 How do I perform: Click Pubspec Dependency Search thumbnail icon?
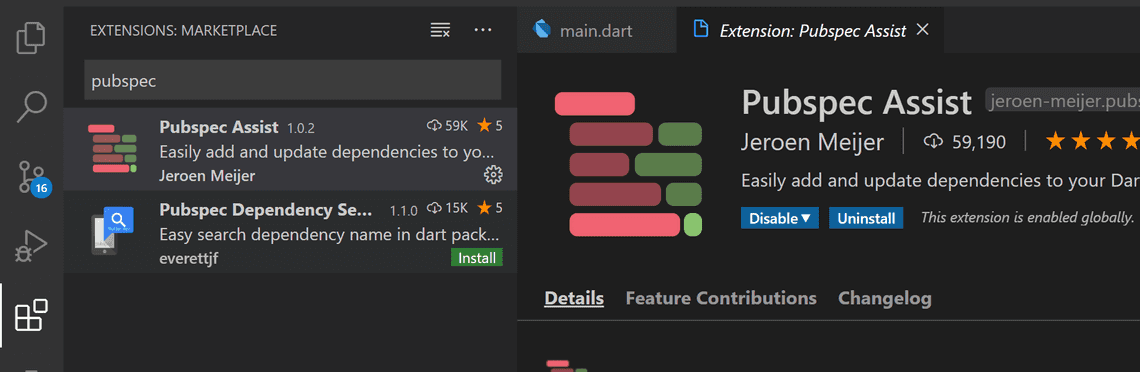coord(113,231)
